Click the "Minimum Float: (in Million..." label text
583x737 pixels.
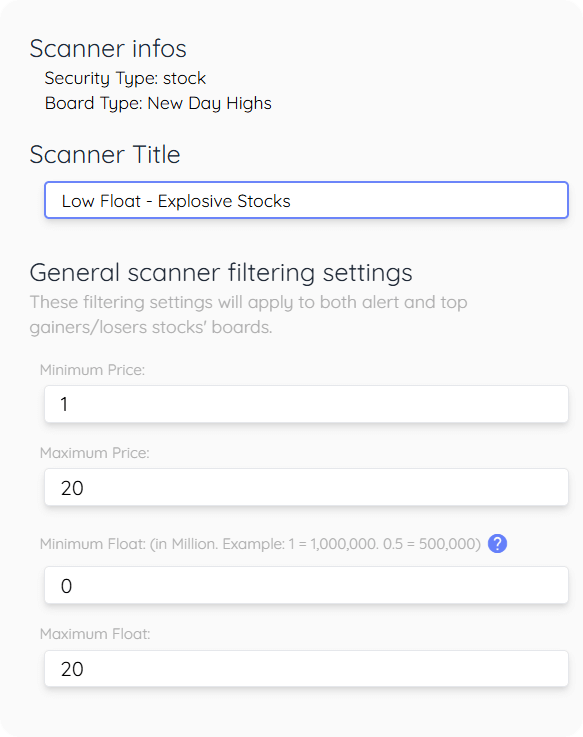click(260, 544)
